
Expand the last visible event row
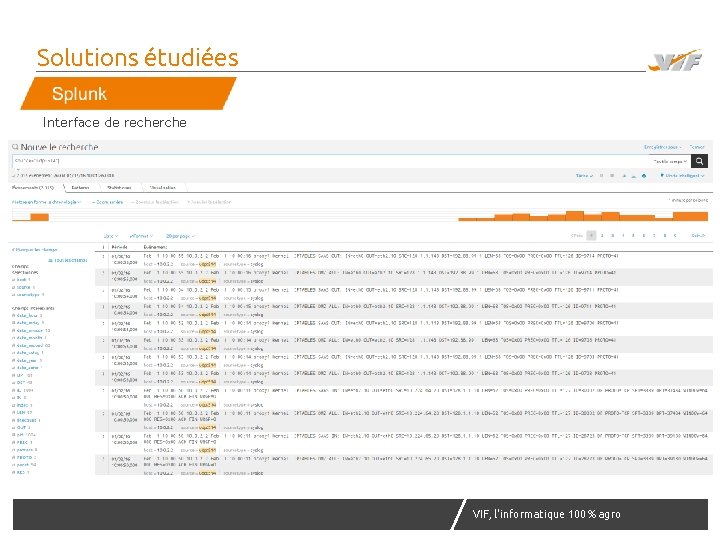click(x=103, y=459)
